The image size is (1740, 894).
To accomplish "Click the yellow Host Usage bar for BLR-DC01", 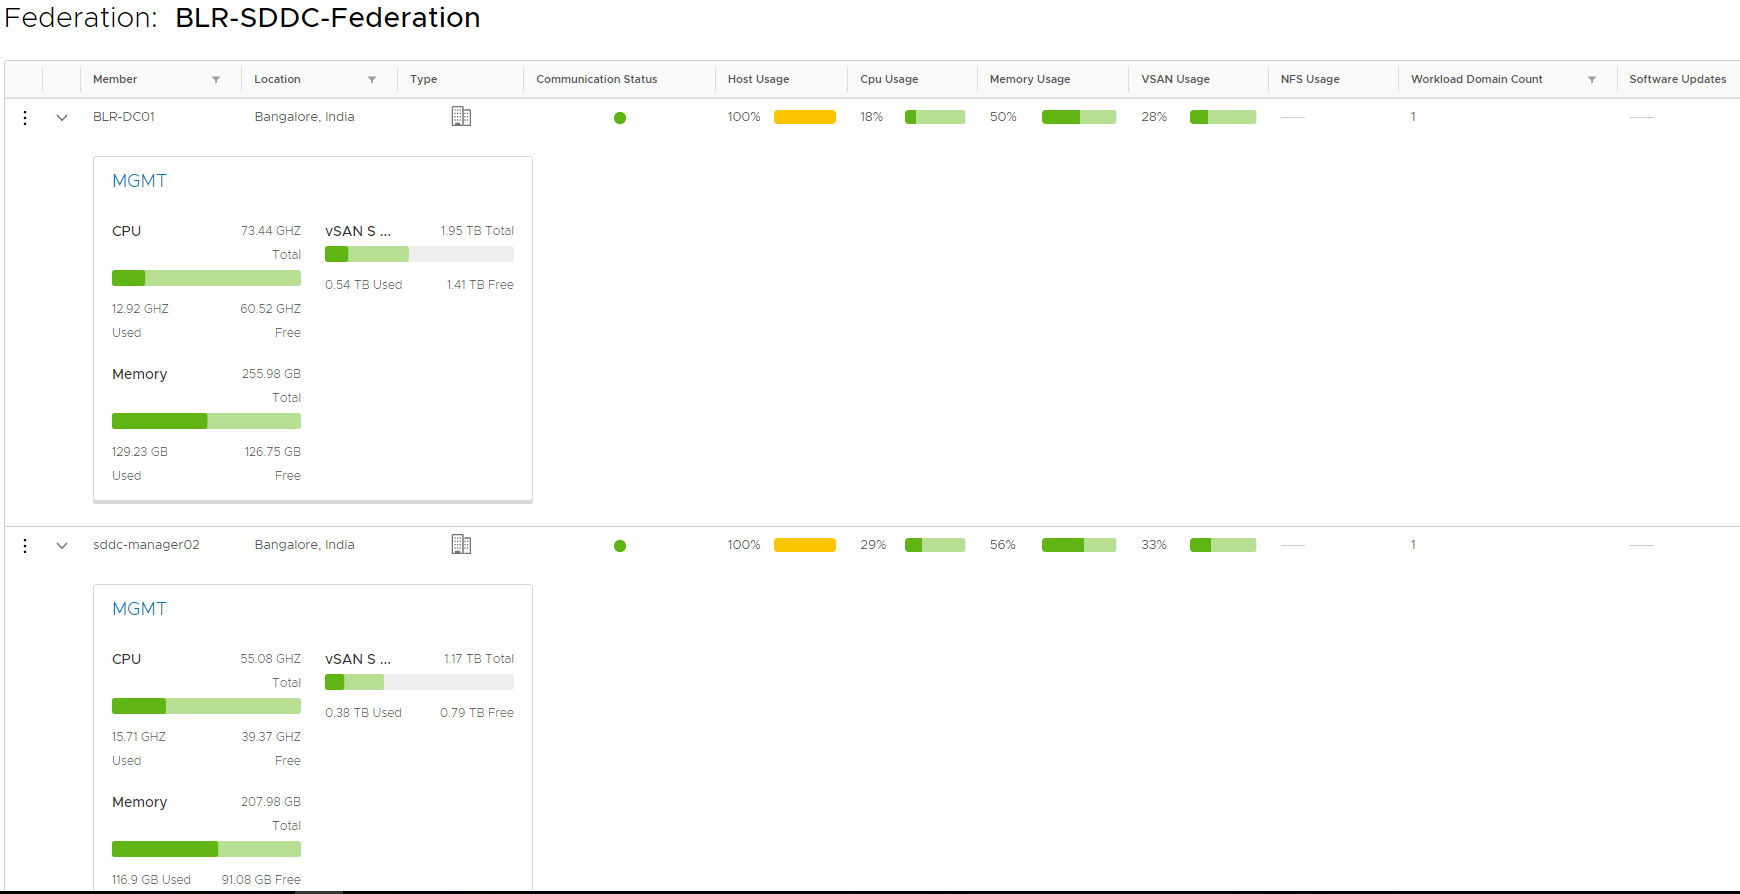I will pos(805,117).
